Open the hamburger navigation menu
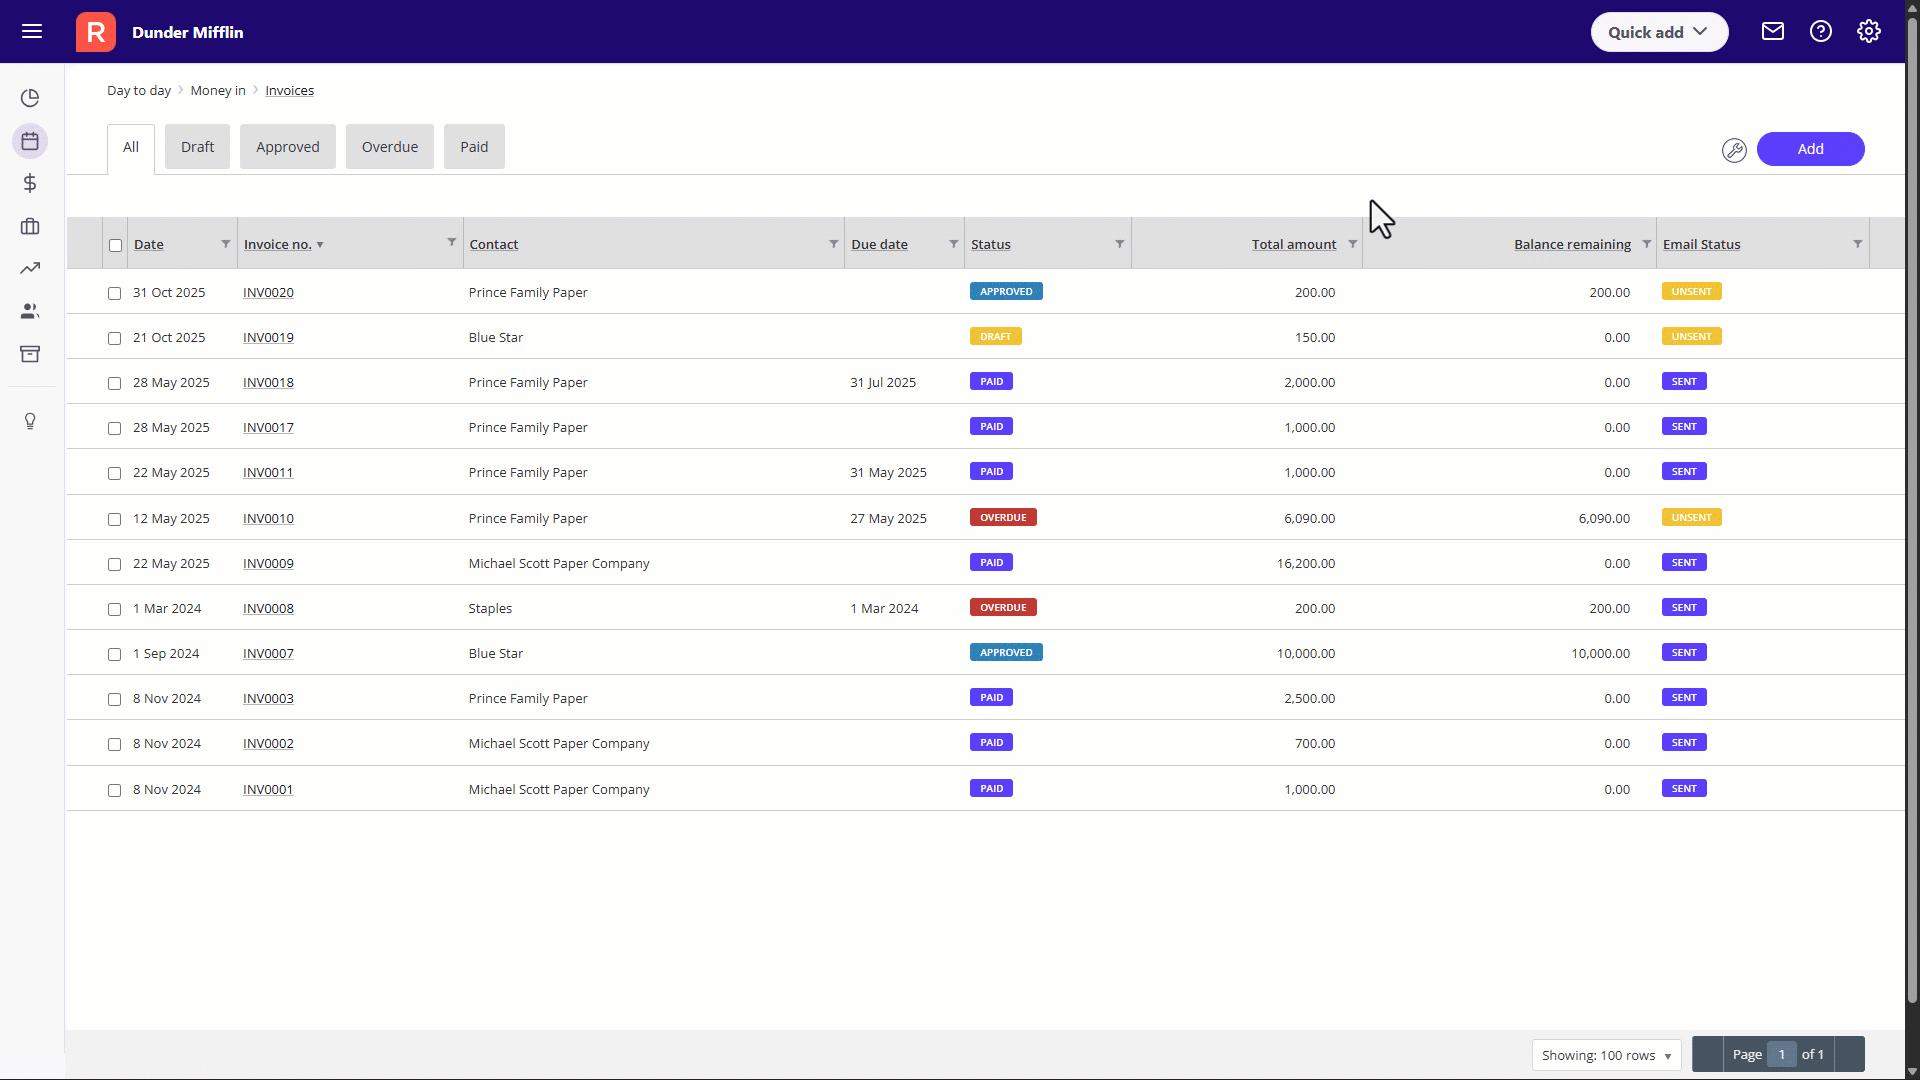Viewport: 1920px width, 1080px height. pyautogui.click(x=32, y=32)
